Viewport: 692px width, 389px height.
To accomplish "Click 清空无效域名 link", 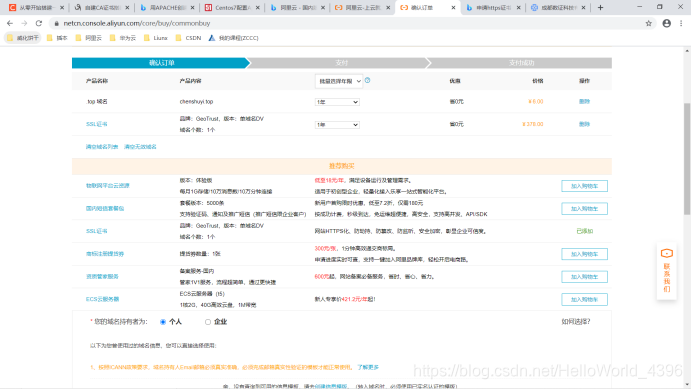I will (140, 147).
